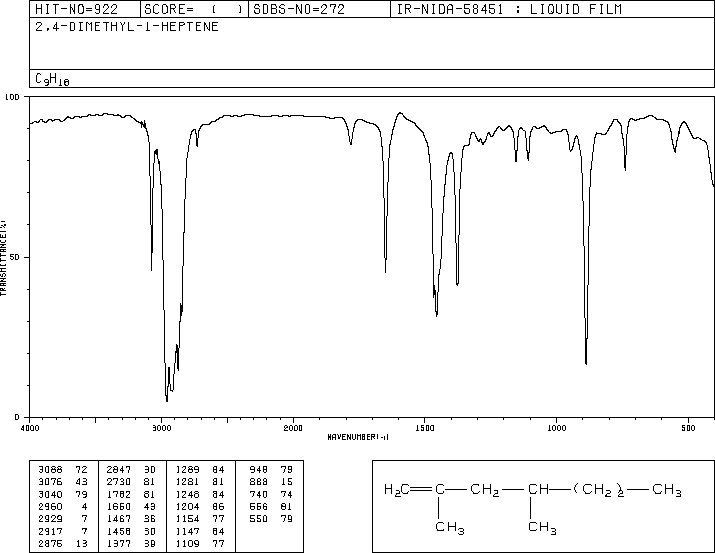Click the IR-NIDA-58451 : LIQUID FILM label

[x=509, y=9]
